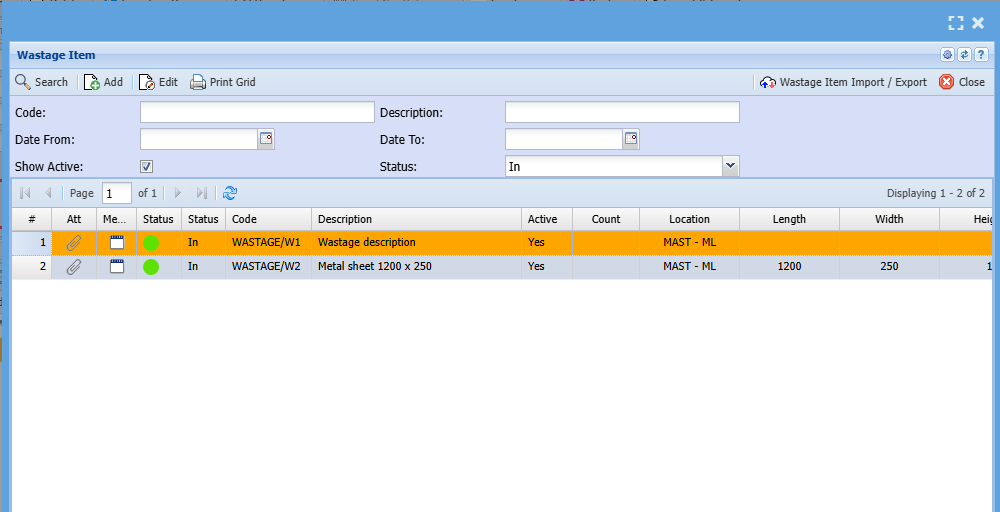Click the 1200 length value
The image size is (1000, 512).
790,267
